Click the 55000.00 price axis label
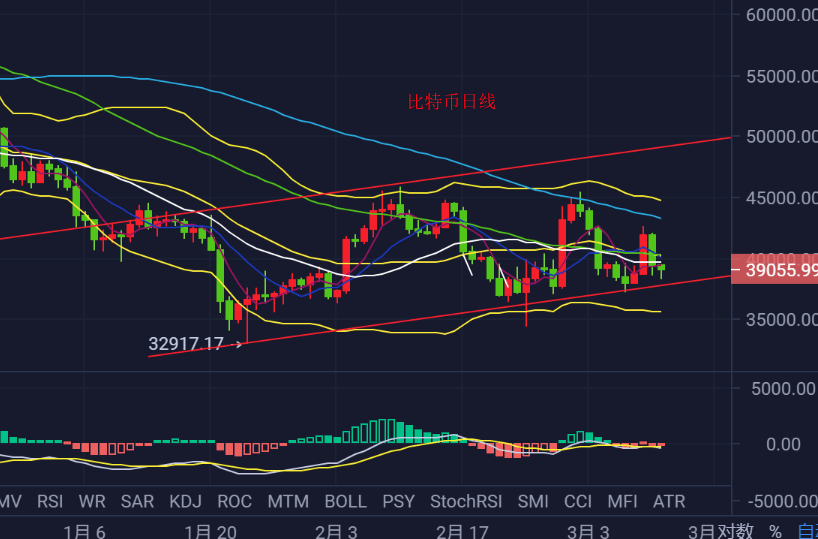 click(781, 76)
